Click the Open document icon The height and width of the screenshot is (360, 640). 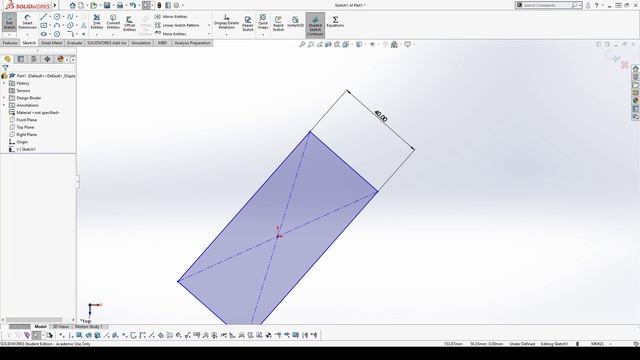(94, 5)
